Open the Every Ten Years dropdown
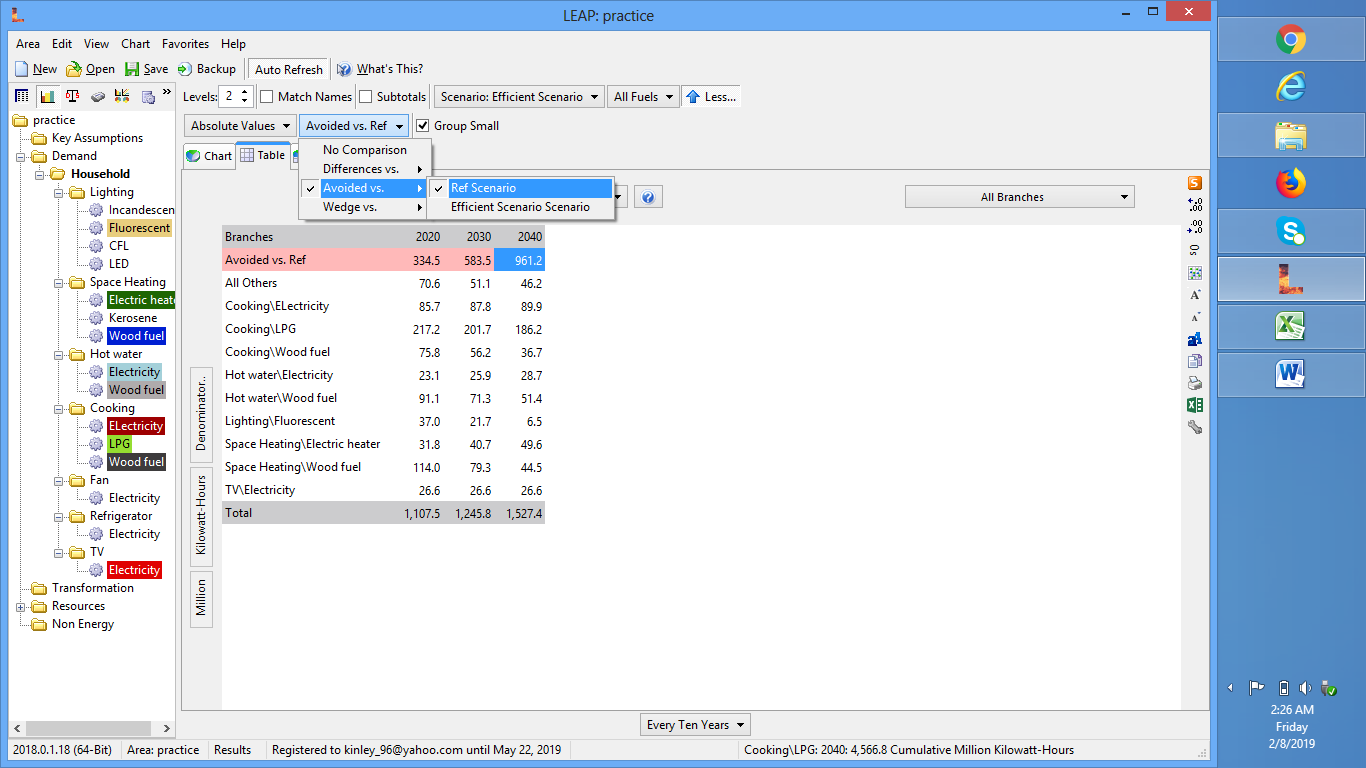 click(695, 725)
